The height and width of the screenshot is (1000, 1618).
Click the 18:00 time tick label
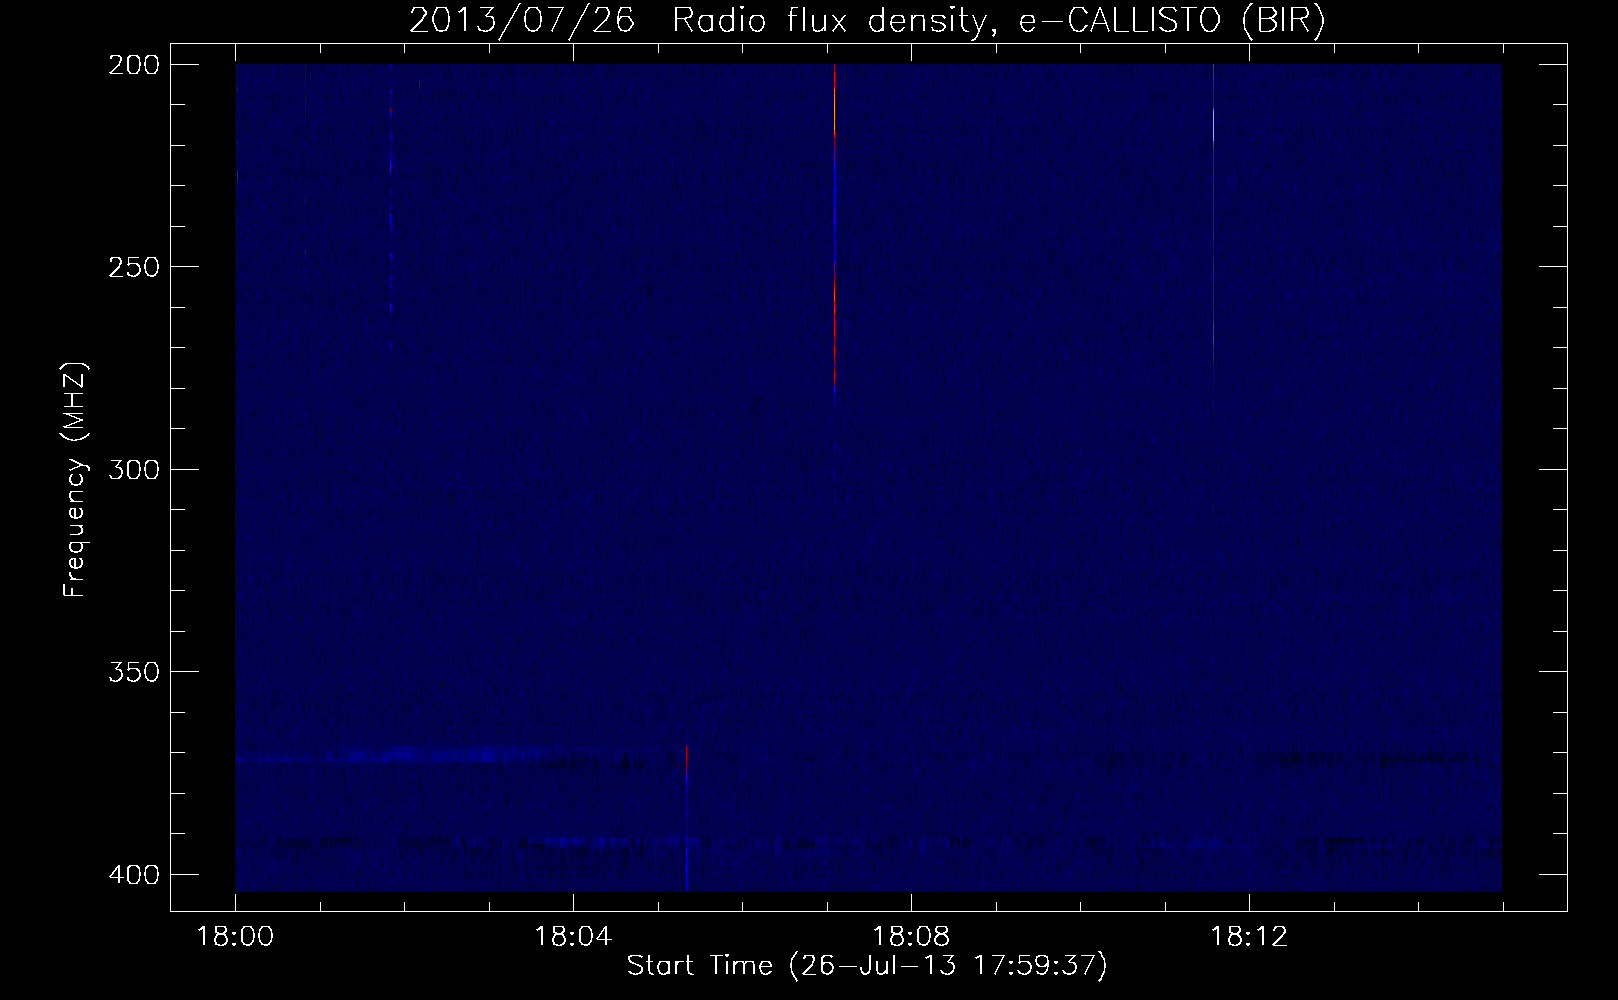[x=235, y=937]
